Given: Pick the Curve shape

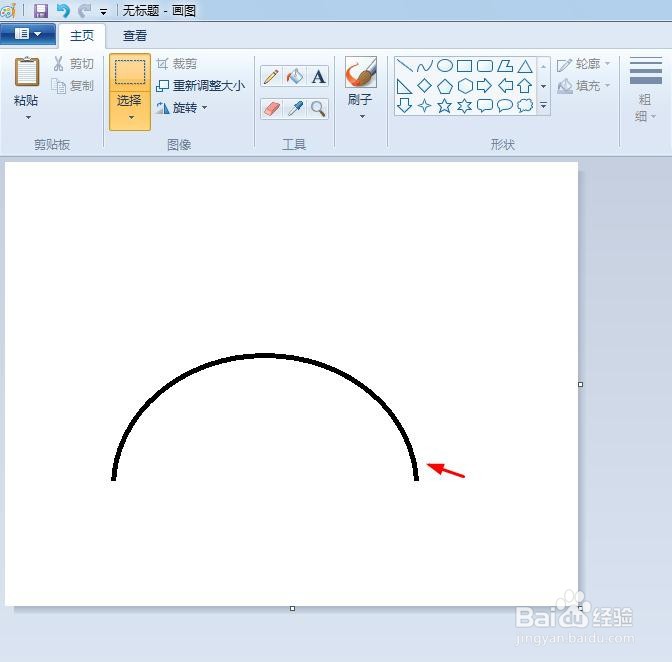Looking at the screenshot, I should [x=425, y=66].
